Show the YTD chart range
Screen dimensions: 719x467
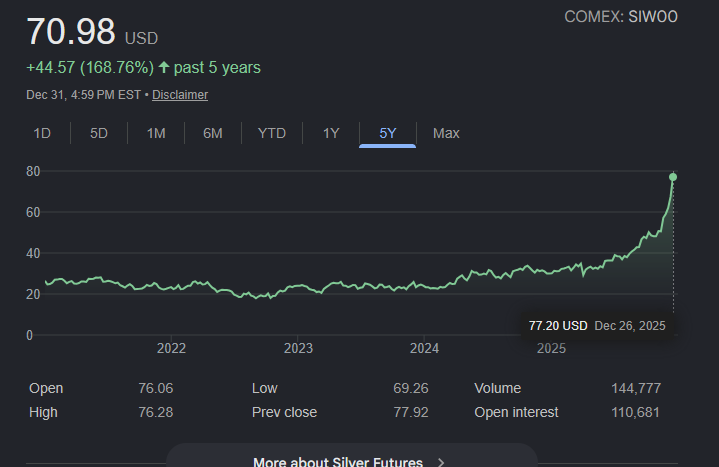[272, 133]
